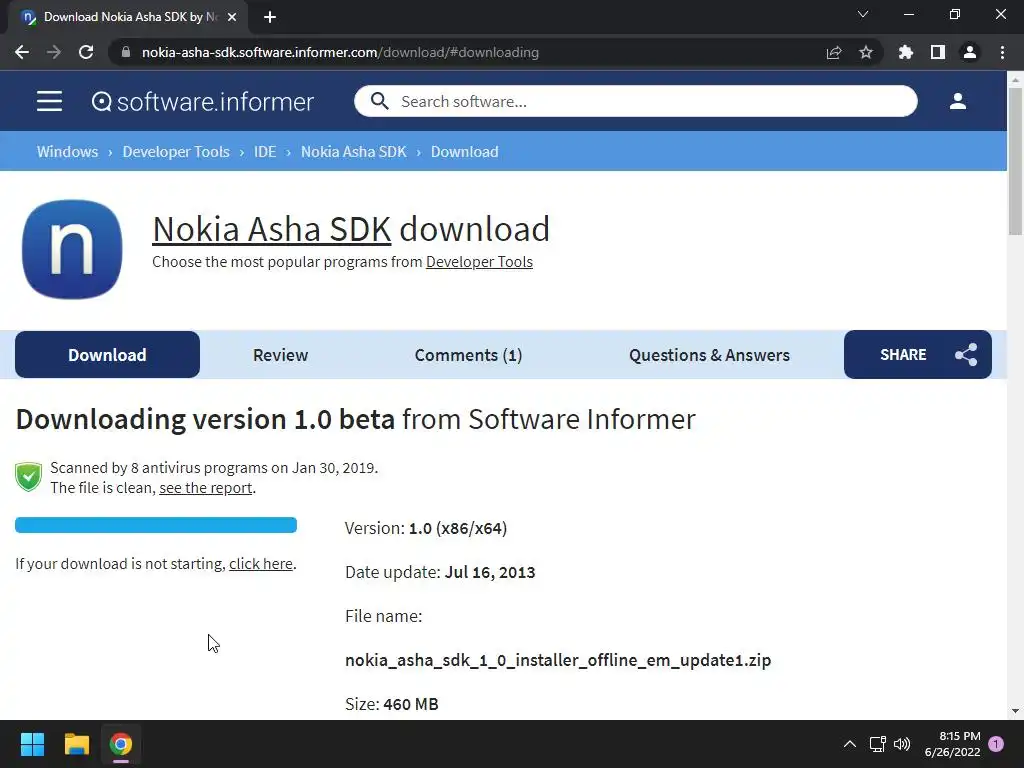The height and width of the screenshot is (768, 1024).
Task: Click 'click here' to restart download
Action: [261, 564]
